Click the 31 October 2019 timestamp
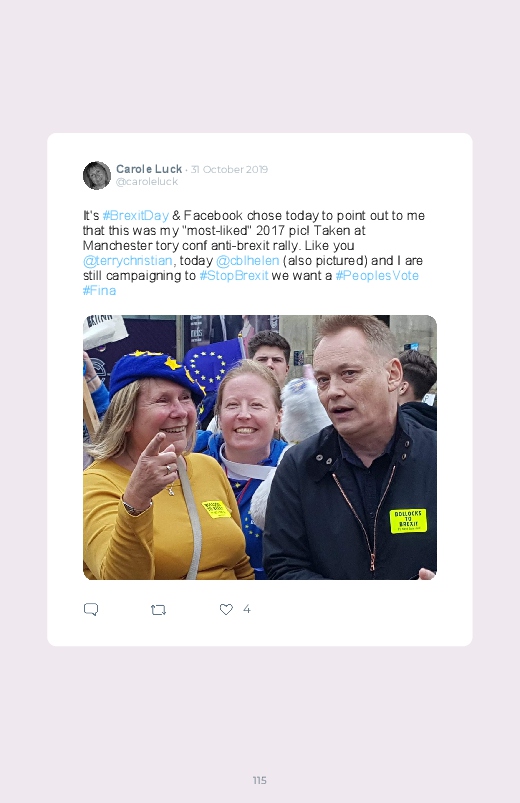 pyautogui.click(x=229, y=170)
